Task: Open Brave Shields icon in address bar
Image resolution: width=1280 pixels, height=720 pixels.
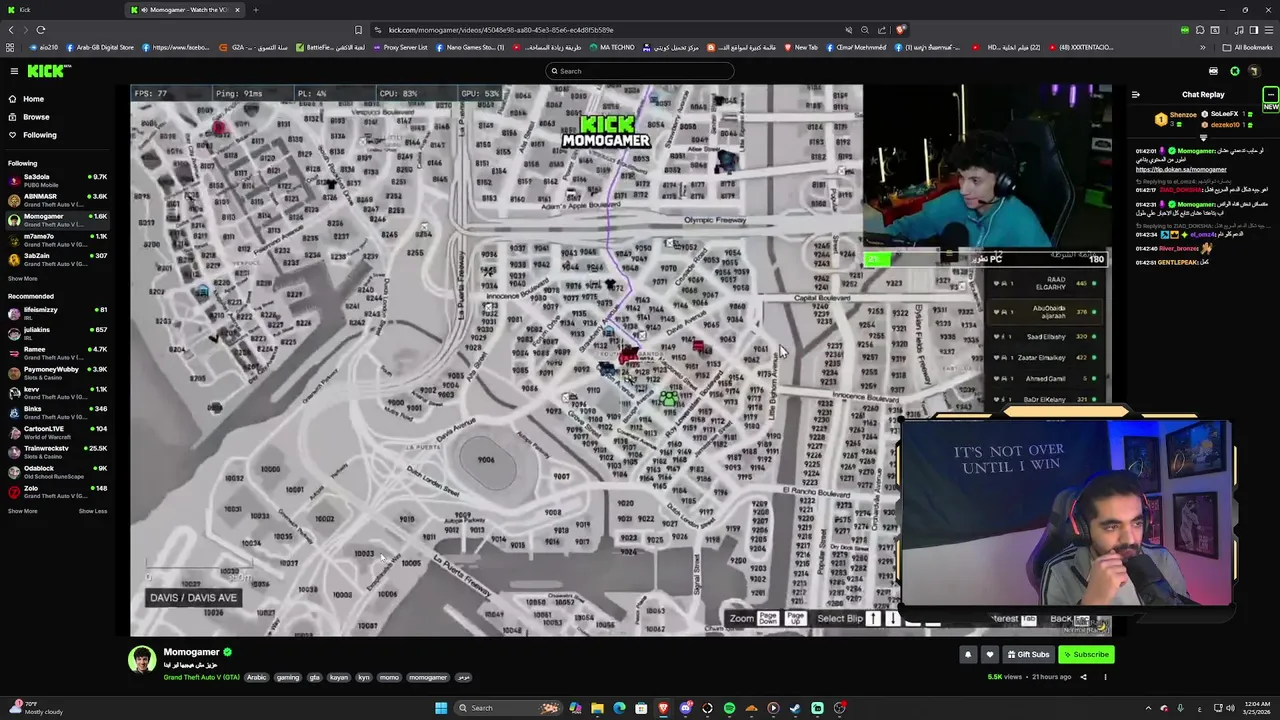Action: (x=900, y=30)
